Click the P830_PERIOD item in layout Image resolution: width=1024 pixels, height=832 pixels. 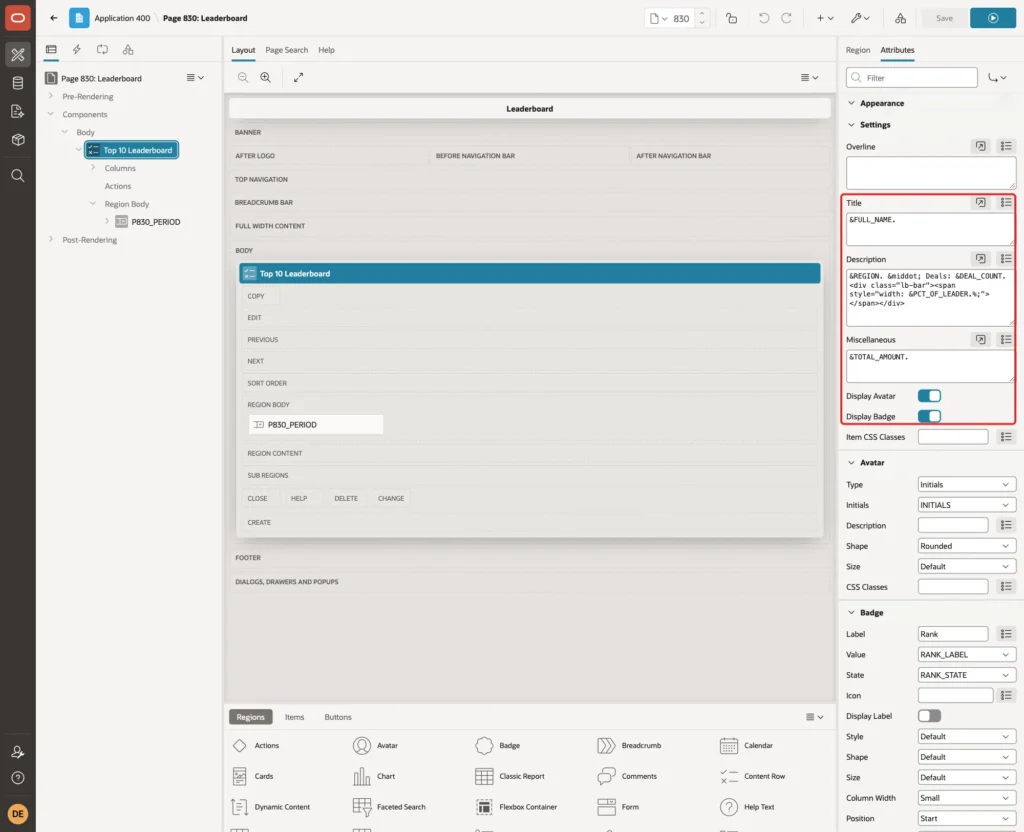tap(316, 424)
